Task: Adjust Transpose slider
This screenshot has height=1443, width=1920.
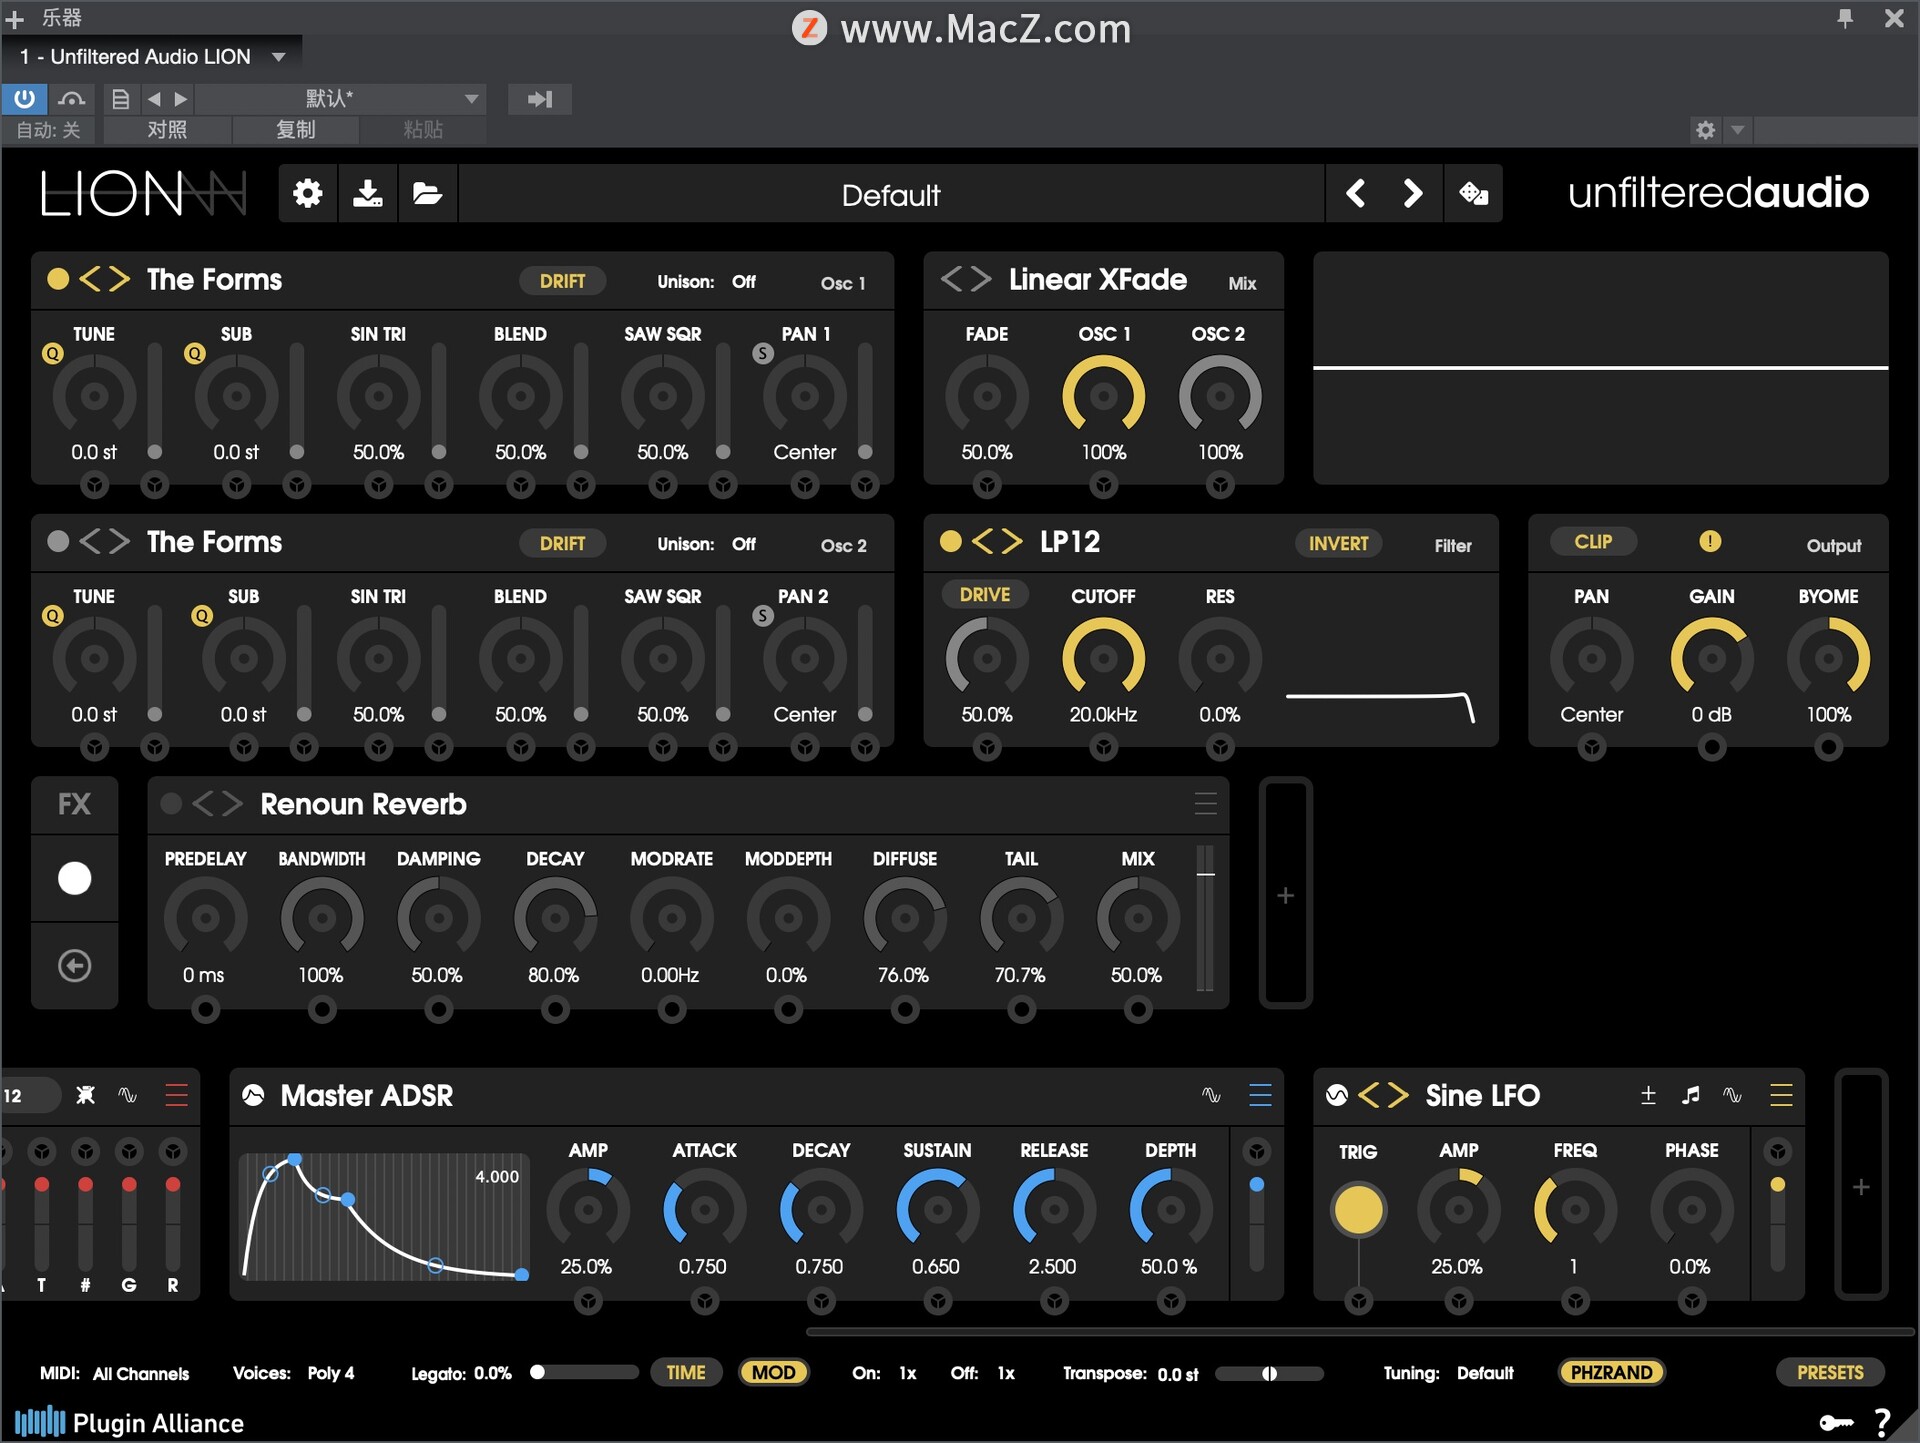Action: pyautogui.click(x=1269, y=1373)
